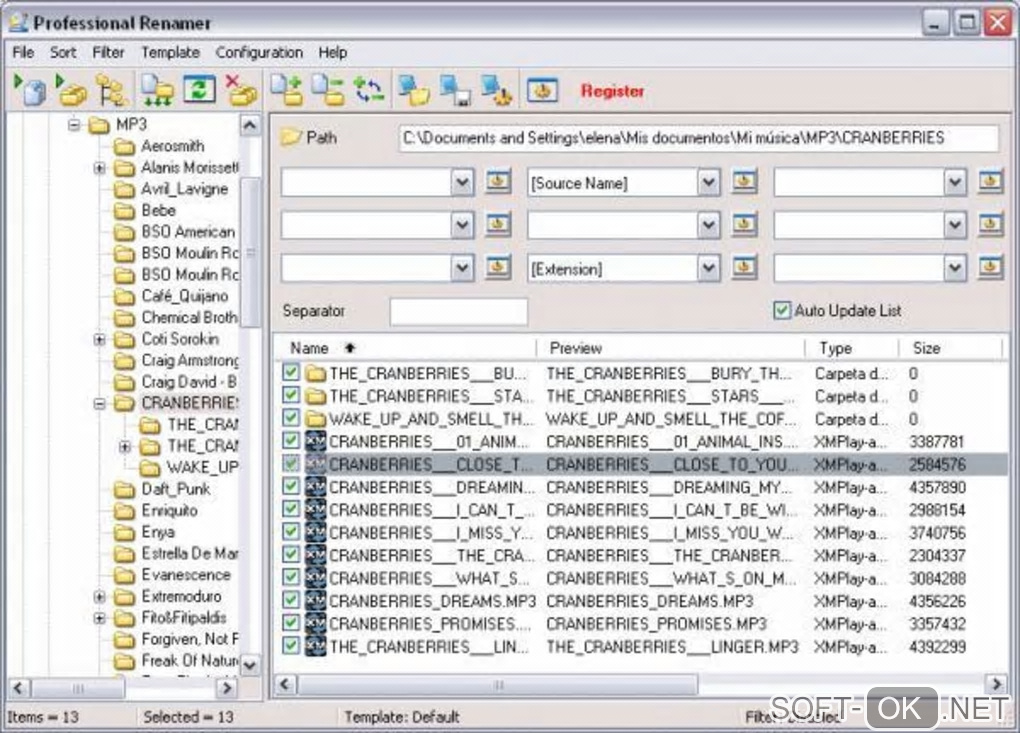Image resolution: width=1020 pixels, height=733 pixels.
Task: Click the file list horizontal scrollbar thumb
Action: pyautogui.click(x=498, y=684)
